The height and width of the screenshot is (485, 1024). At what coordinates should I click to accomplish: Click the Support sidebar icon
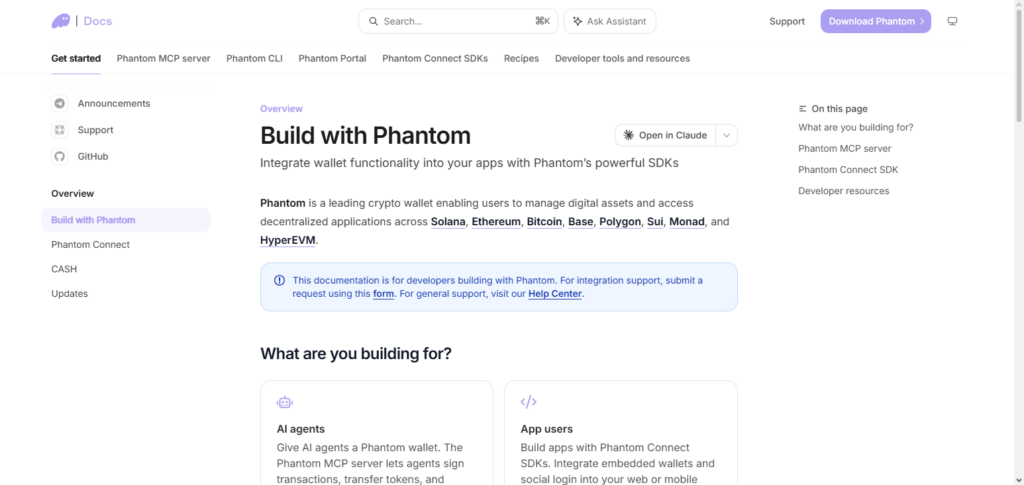59,130
